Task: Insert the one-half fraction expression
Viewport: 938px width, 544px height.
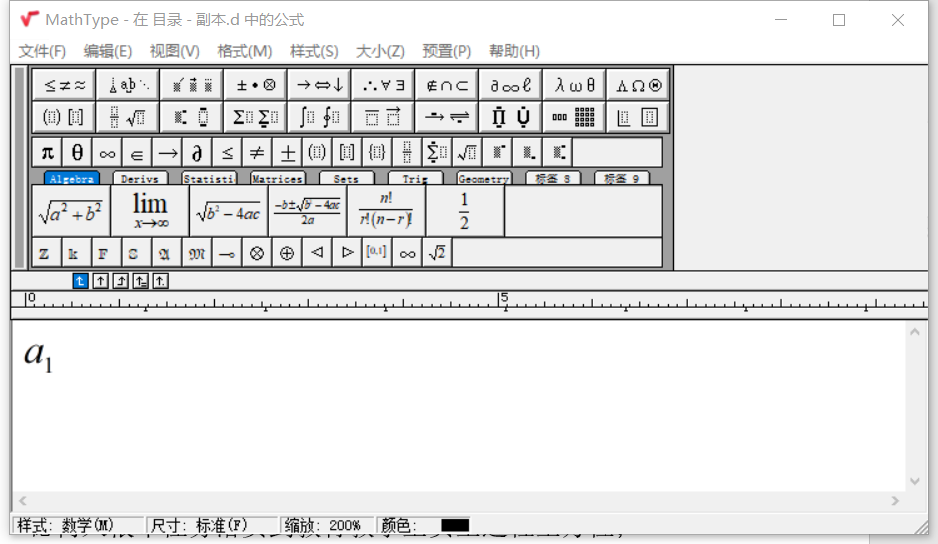Action: click(465, 211)
